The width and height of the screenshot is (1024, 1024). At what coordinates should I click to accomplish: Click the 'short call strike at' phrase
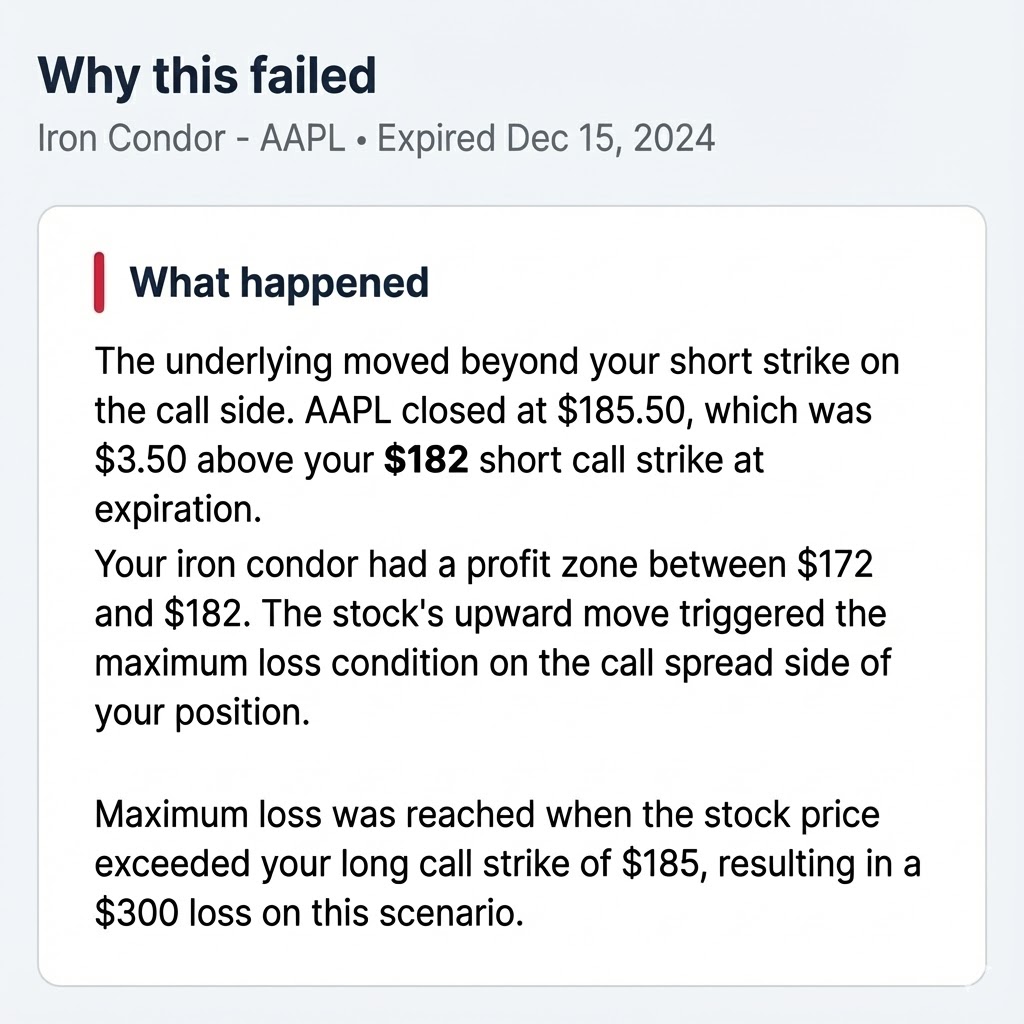(x=621, y=460)
